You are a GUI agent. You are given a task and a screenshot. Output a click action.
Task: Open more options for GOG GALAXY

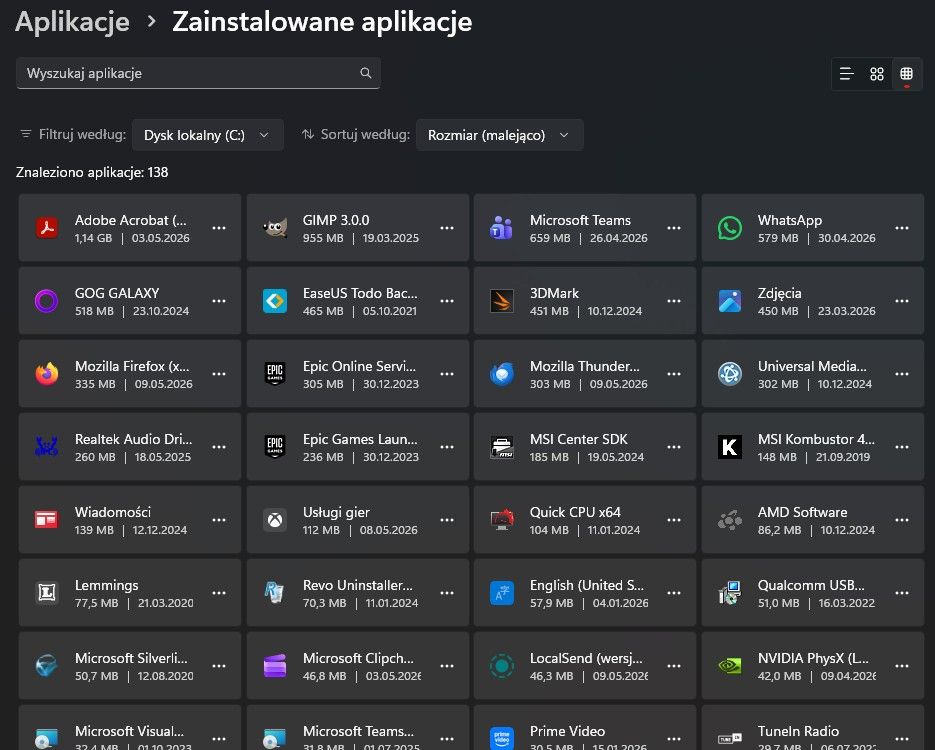[219, 300]
